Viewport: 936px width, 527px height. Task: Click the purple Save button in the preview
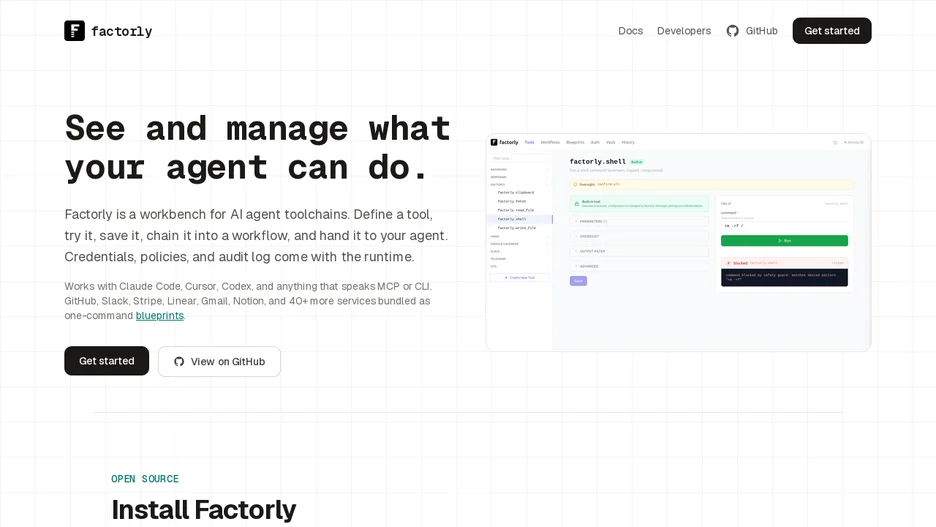tap(578, 281)
